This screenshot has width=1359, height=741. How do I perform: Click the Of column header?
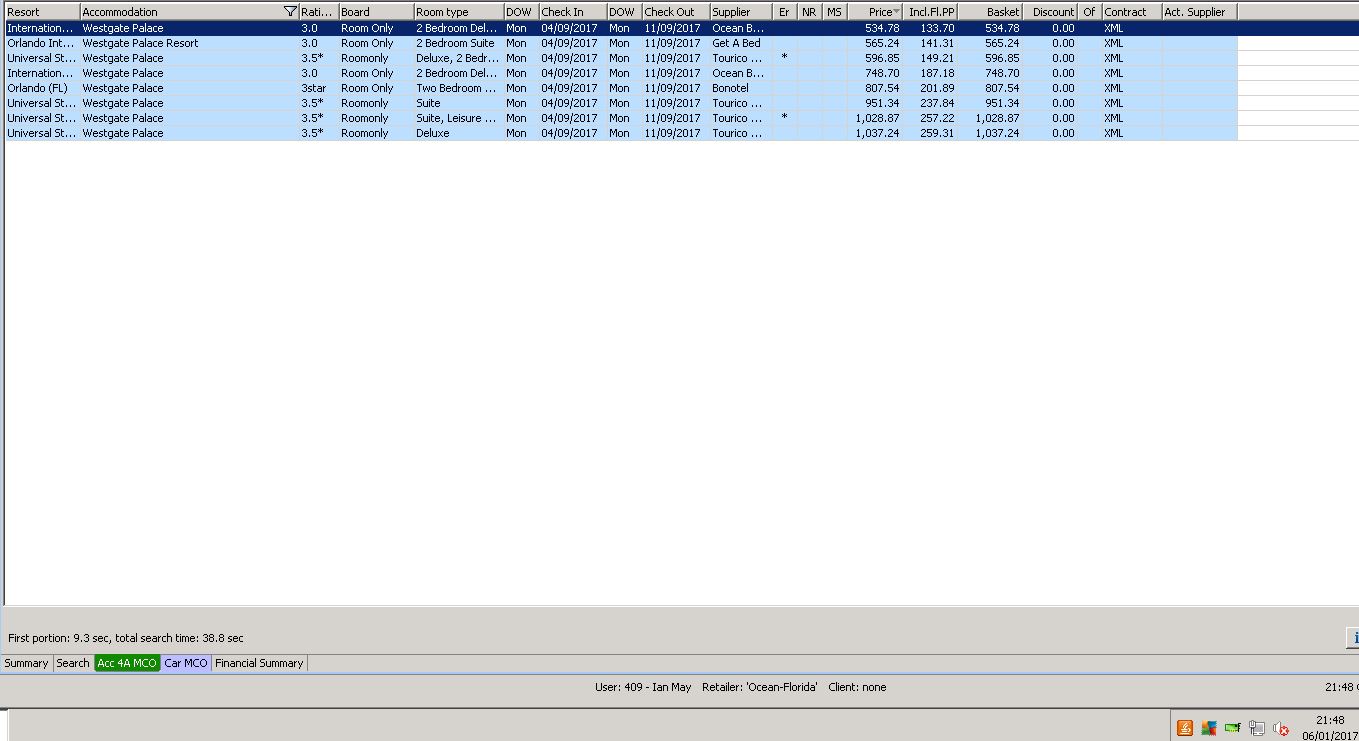click(1090, 12)
